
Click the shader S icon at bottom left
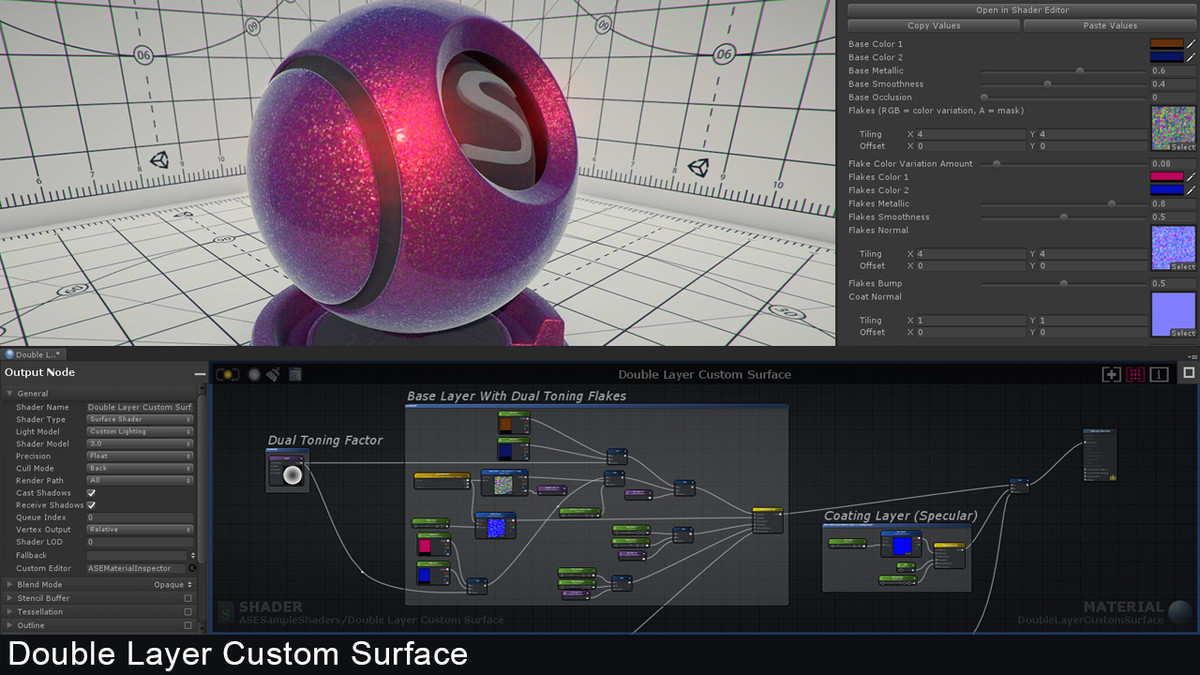point(226,612)
